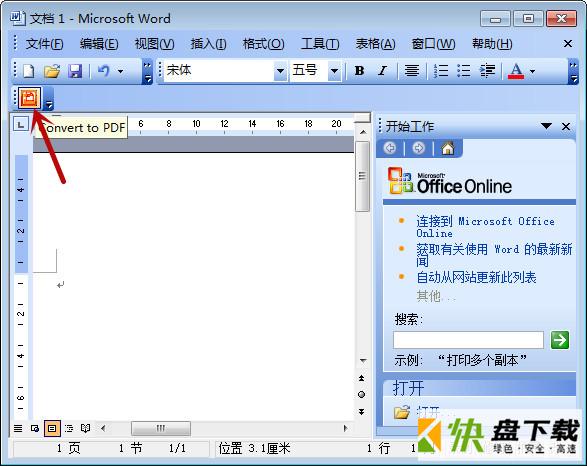The height and width of the screenshot is (466, 587).
Task: Go forward in the task pane
Action: tap(418, 148)
